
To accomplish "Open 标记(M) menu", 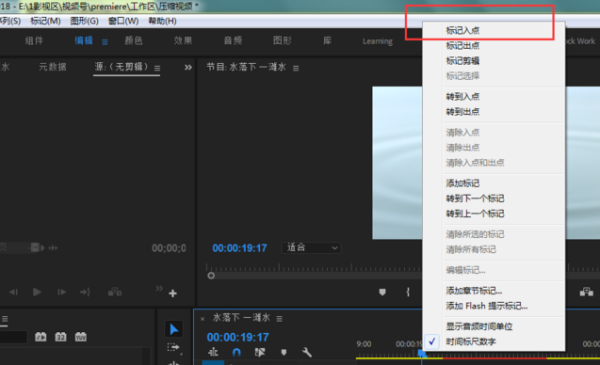I will 46,21.
